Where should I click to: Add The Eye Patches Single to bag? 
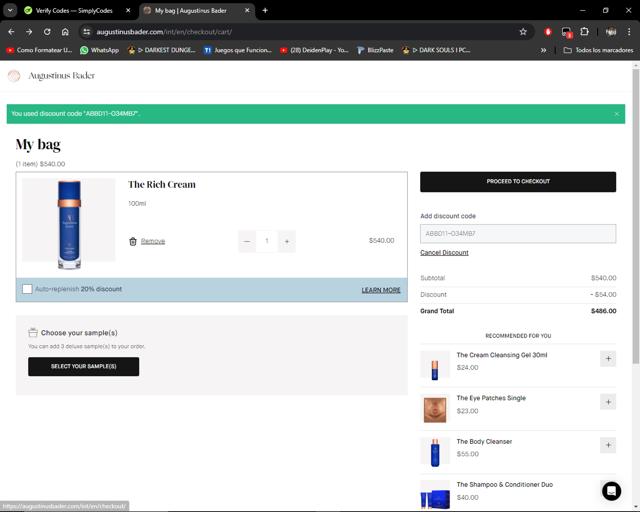(608, 402)
